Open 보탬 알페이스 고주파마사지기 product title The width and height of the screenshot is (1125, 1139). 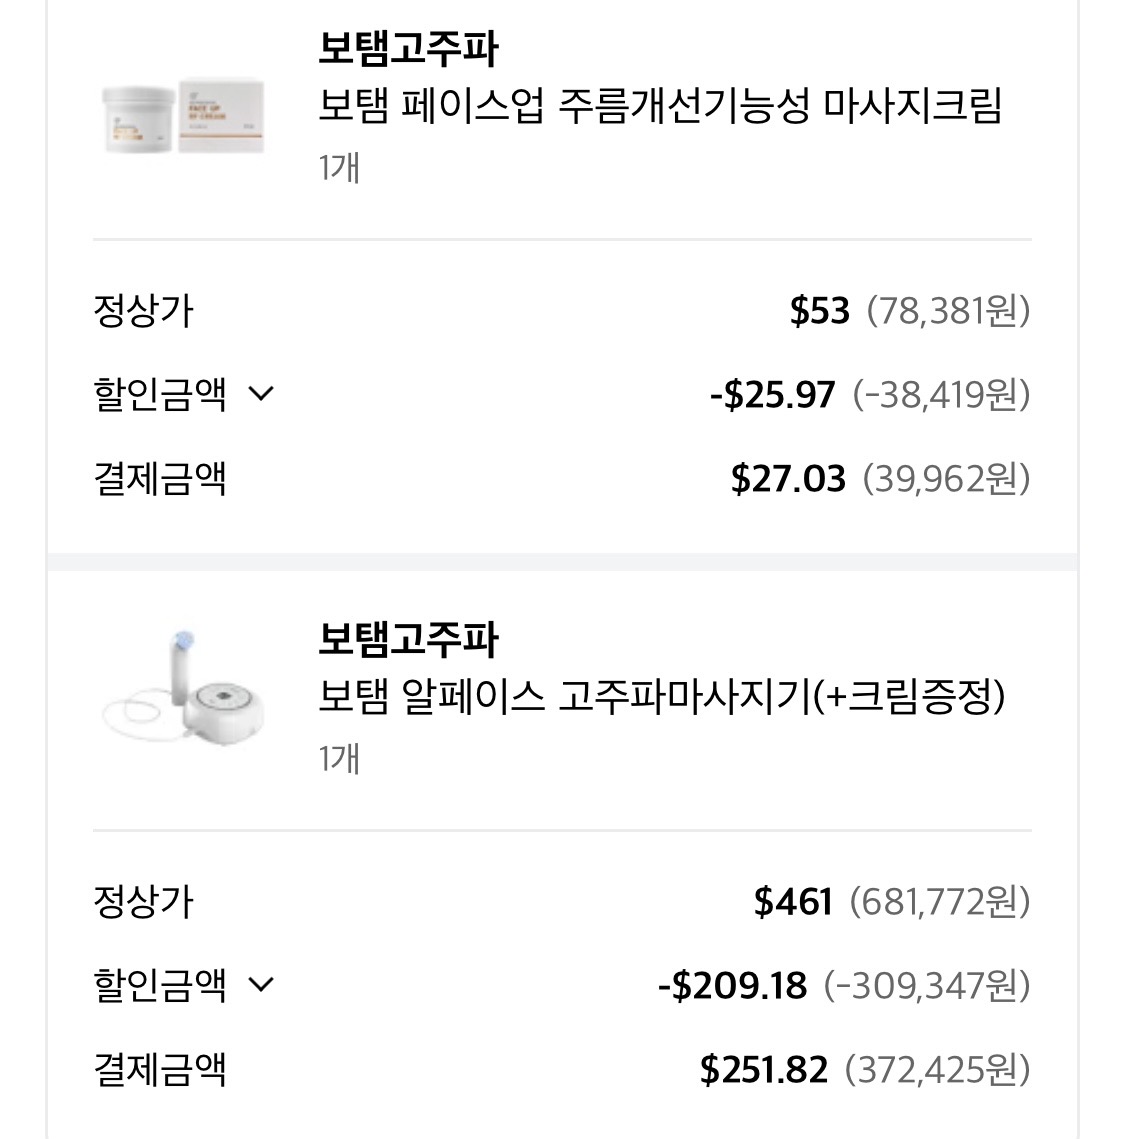pyautogui.click(x=661, y=696)
